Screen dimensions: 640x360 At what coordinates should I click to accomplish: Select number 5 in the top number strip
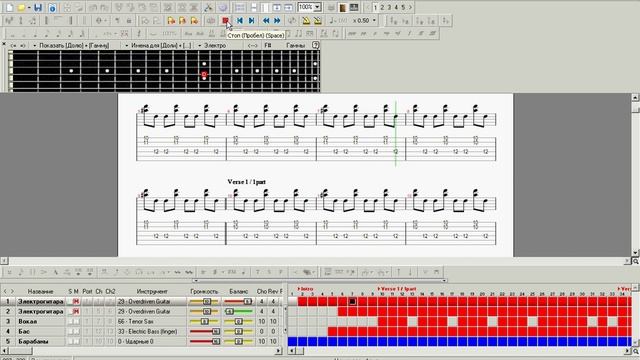pyautogui.click(x=403, y=7)
